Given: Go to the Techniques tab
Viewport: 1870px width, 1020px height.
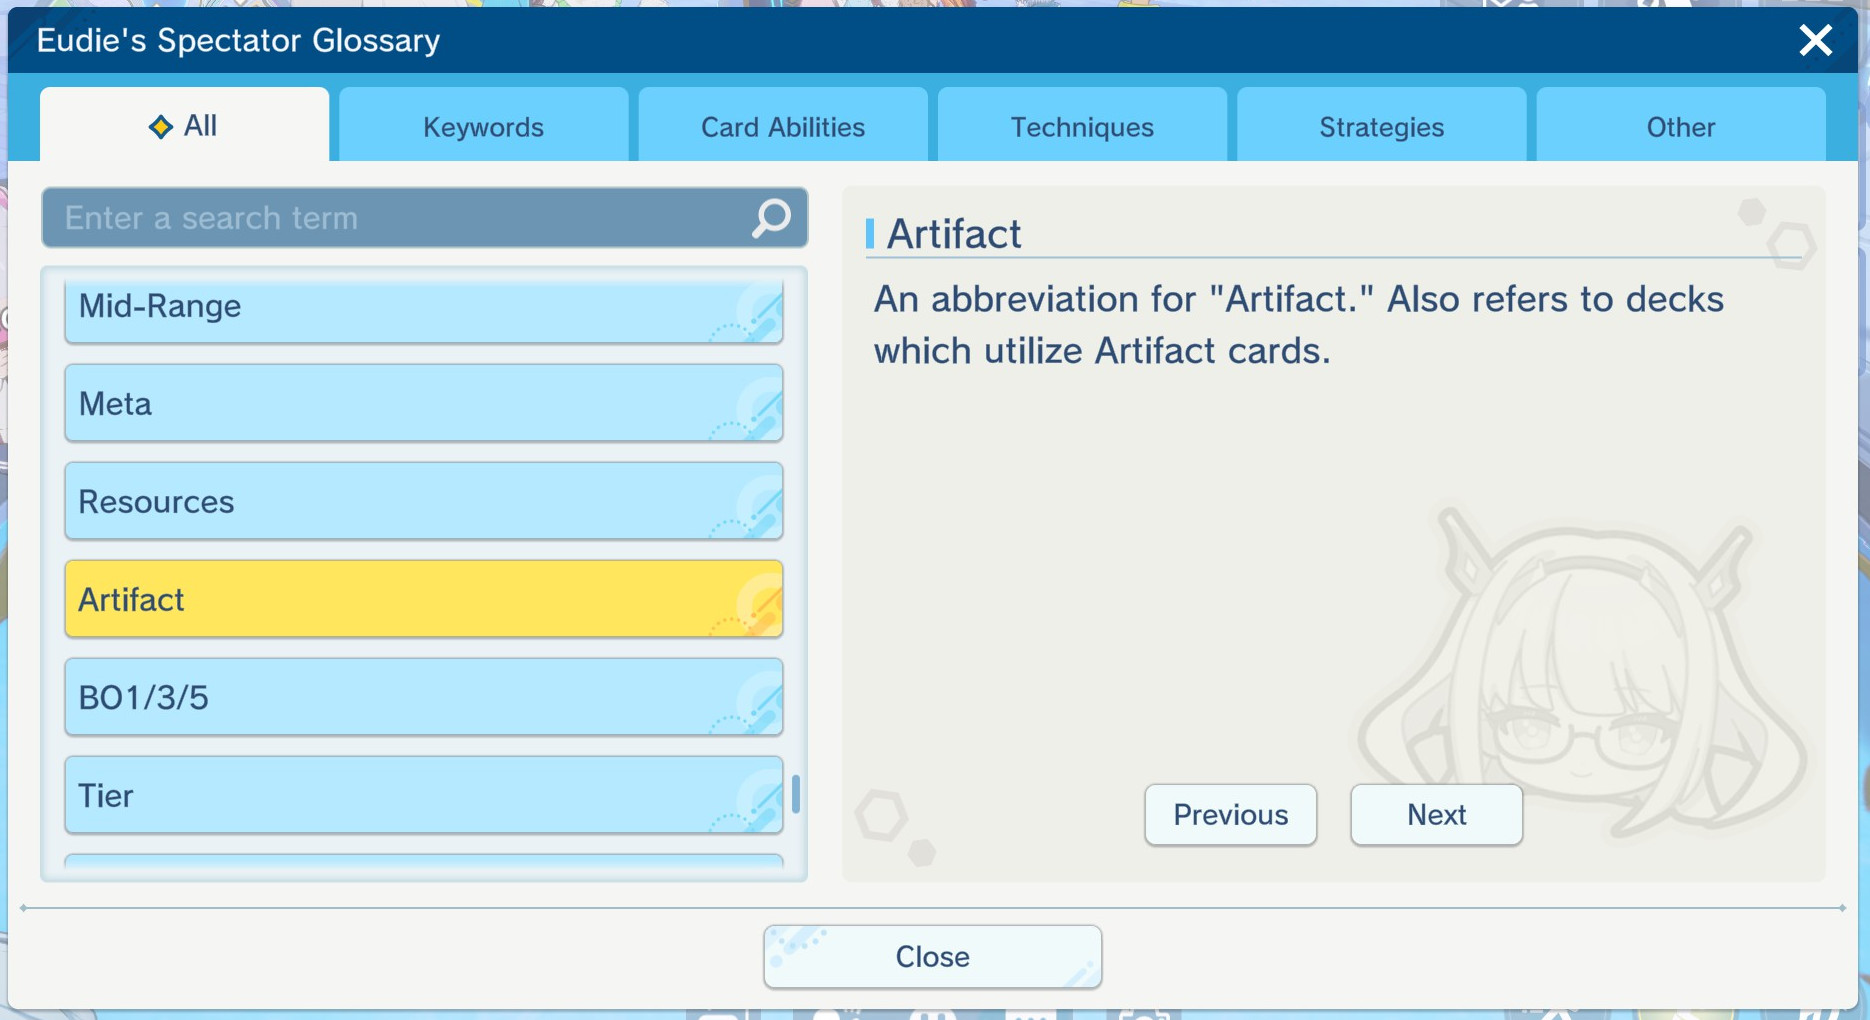Looking at the screenshot, I should click(1082, 126).
